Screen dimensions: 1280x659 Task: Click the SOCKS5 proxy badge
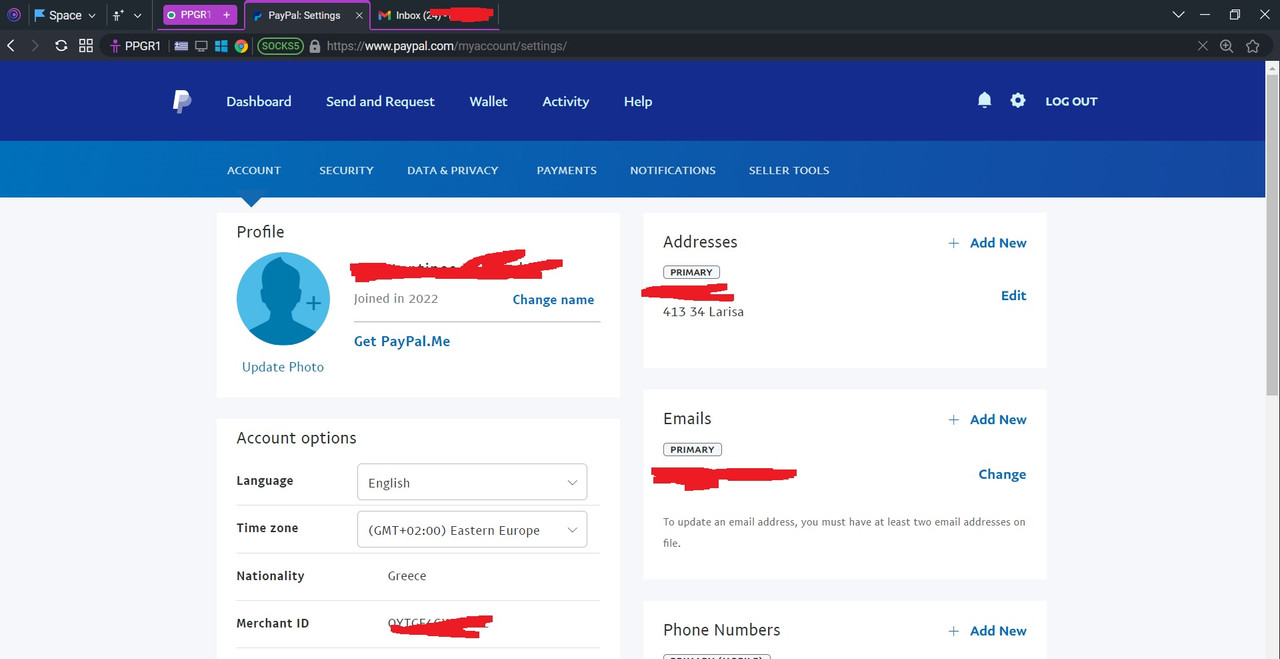coord(280,46)
